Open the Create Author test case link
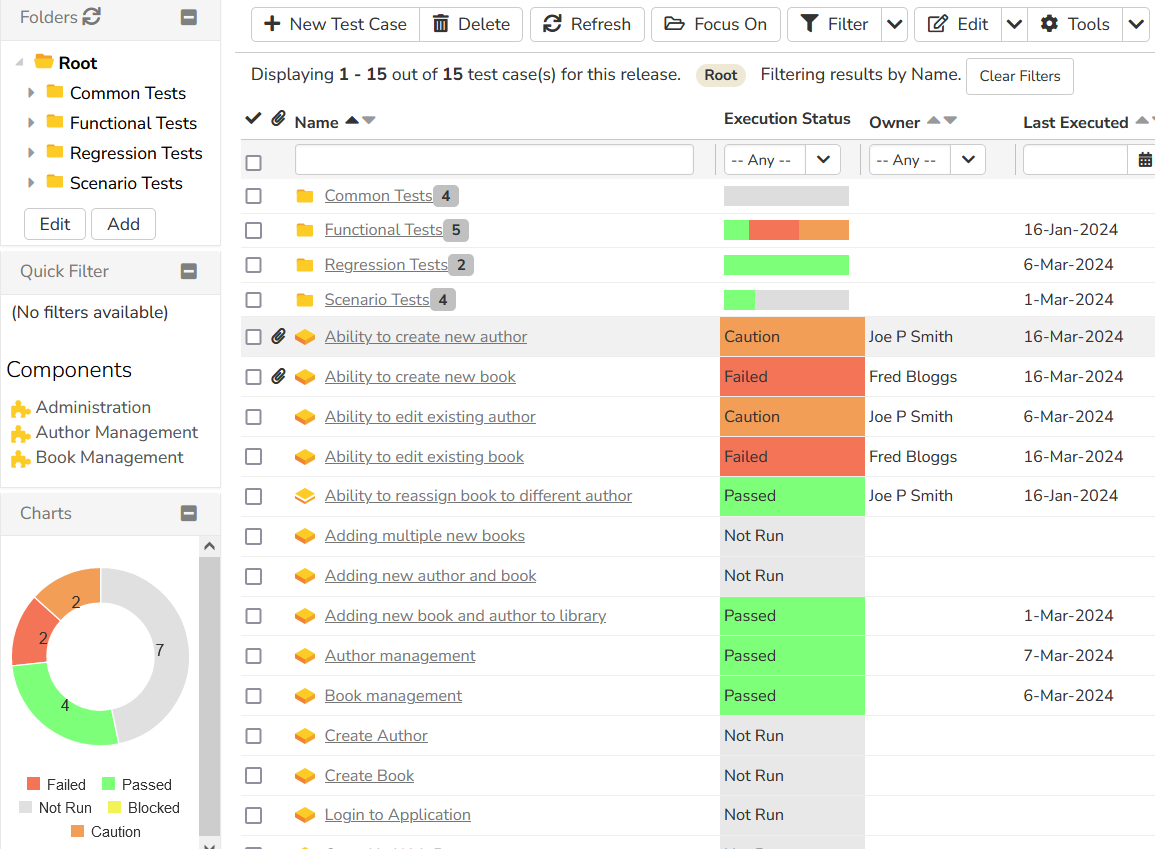This screenshot has width=1155, height=849. point(376,736)
